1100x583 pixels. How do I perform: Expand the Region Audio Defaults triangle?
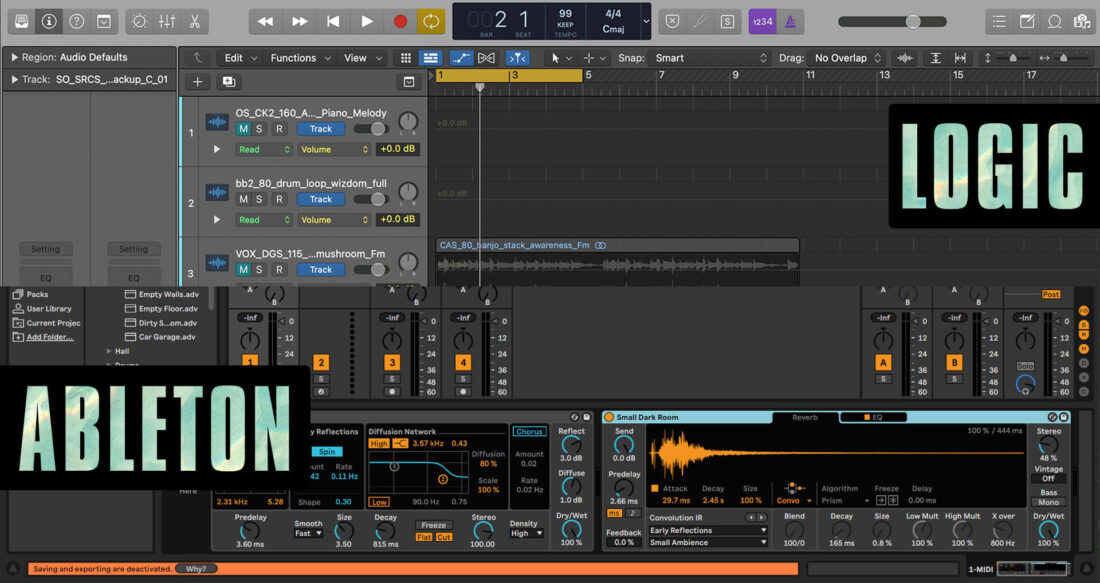pos(14,58)
